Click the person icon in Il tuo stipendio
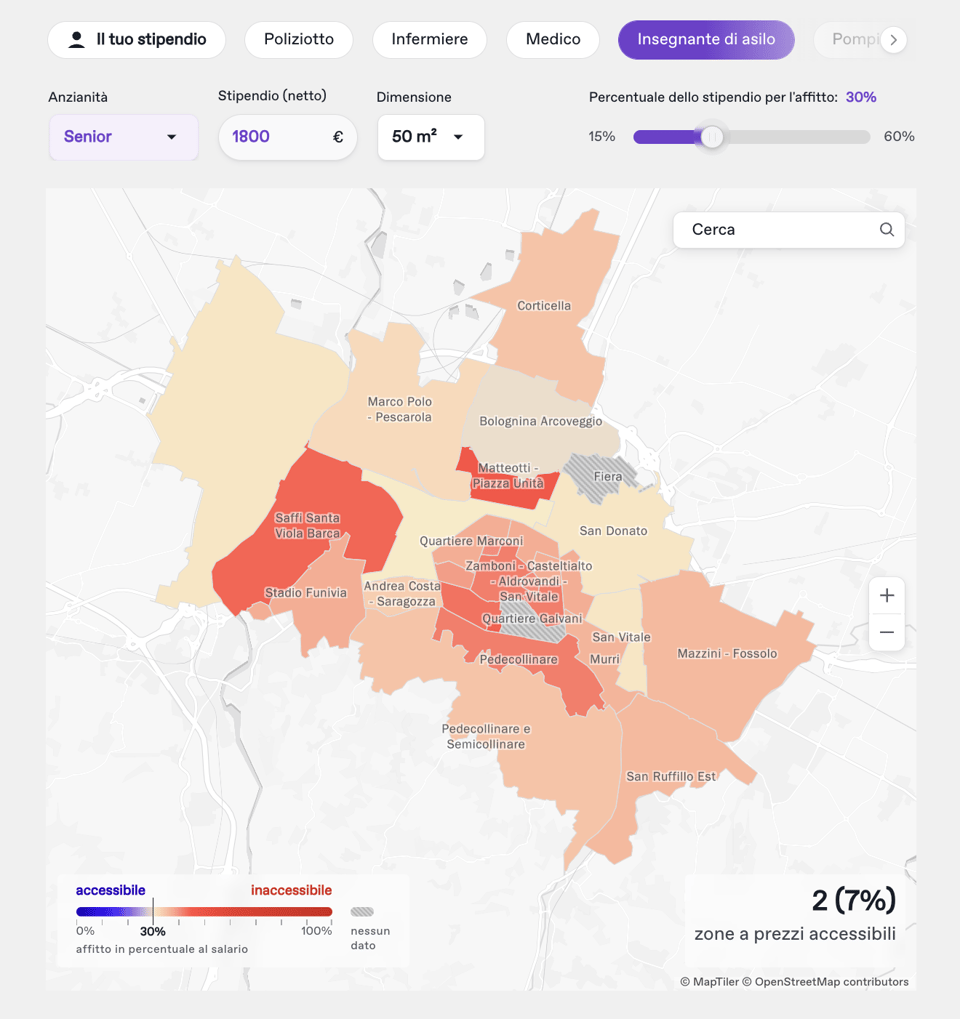 tap(76, 40)
